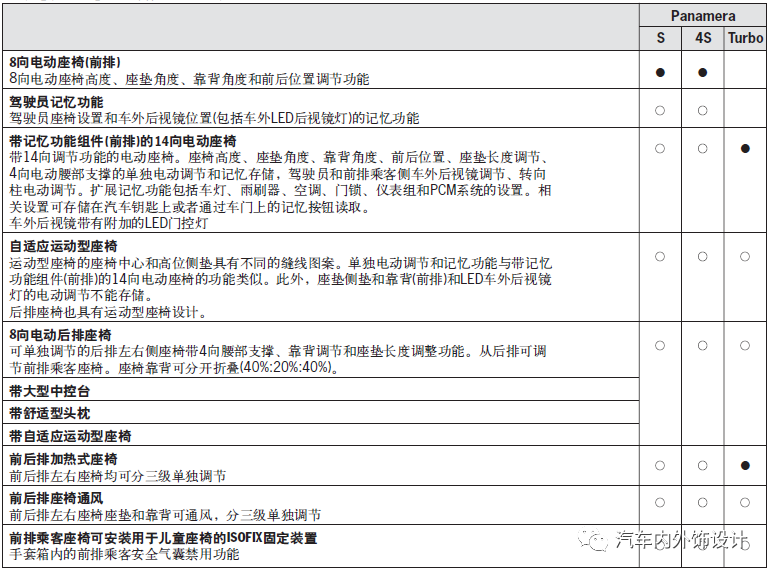
Task: Click the S open circle for 自适应运动型座椅
Action: pyautogui.click(x=660, y=256)
